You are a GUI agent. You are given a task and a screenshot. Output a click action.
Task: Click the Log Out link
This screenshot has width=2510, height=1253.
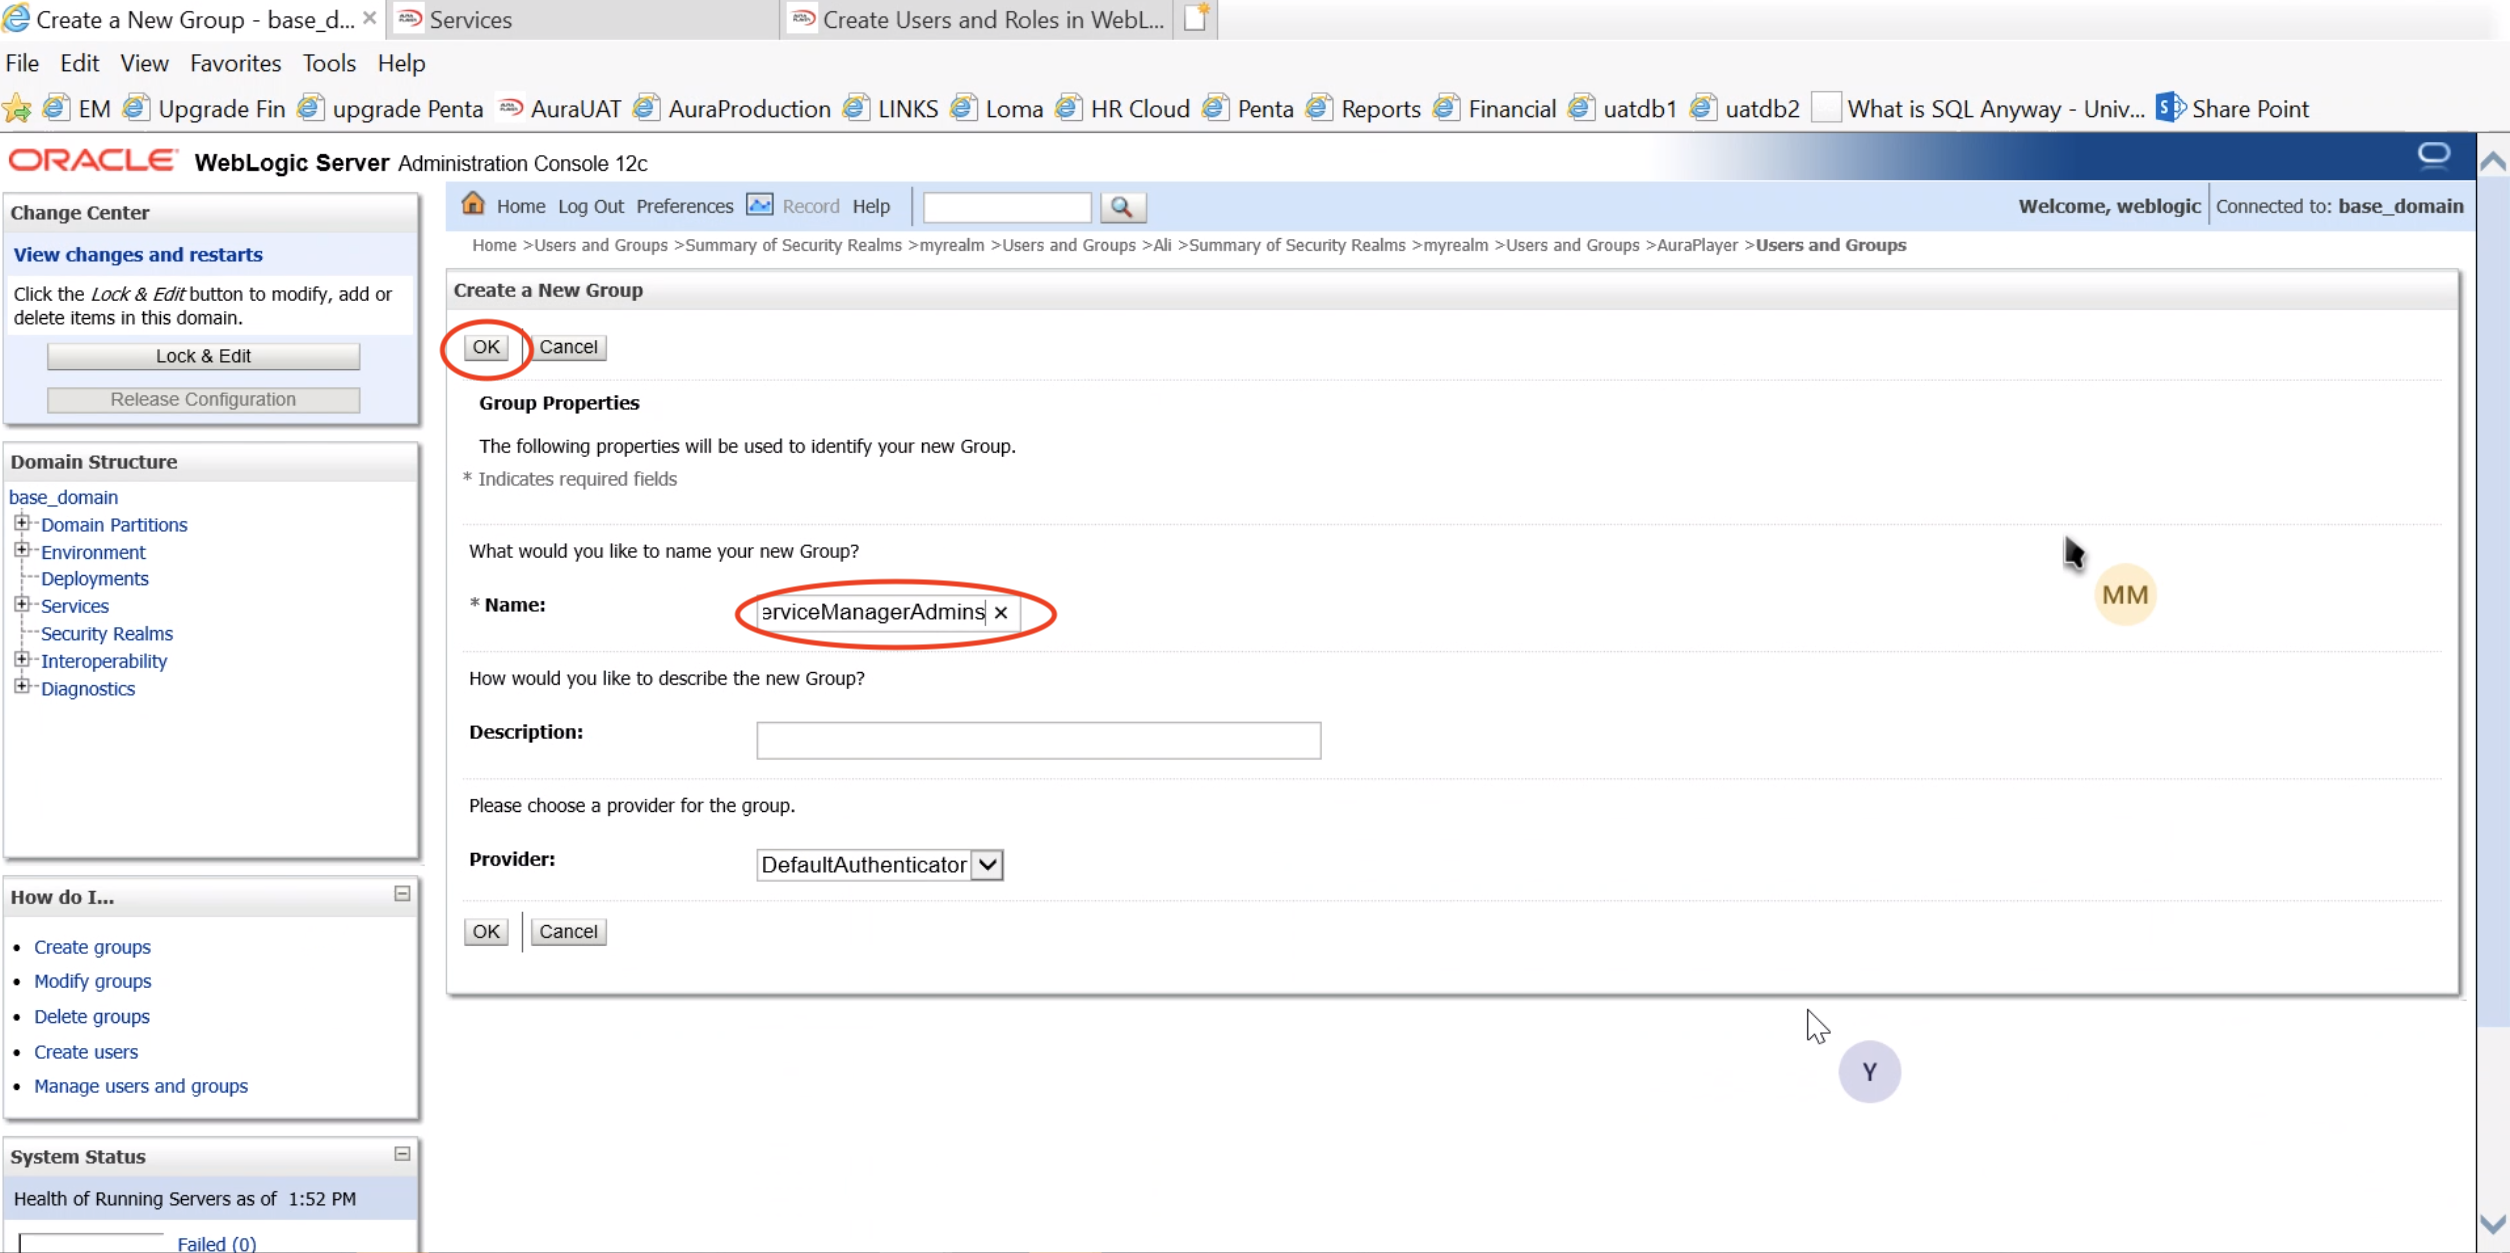pyautogui.click(x=590, y=206)
